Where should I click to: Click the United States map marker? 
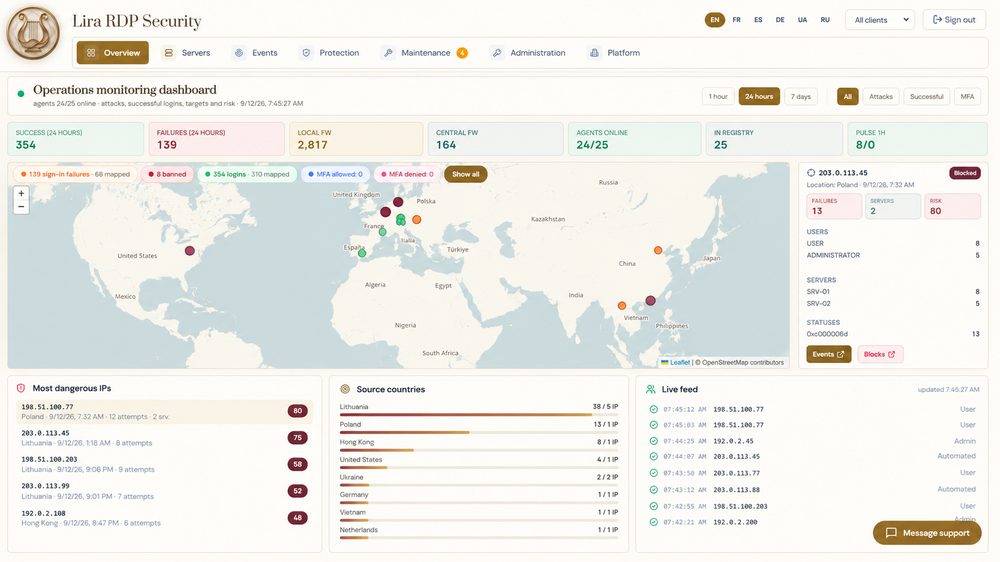click(x=189, y=251)
